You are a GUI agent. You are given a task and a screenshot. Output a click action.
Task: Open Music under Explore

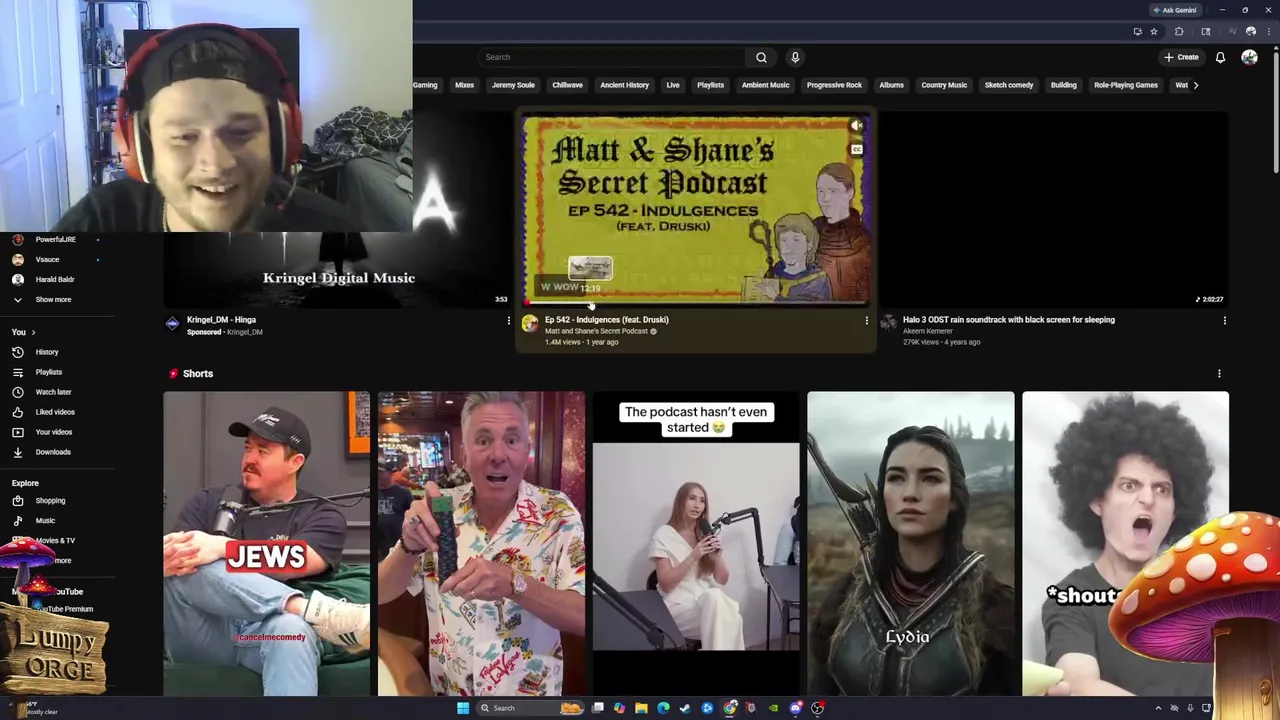point(45,521)
